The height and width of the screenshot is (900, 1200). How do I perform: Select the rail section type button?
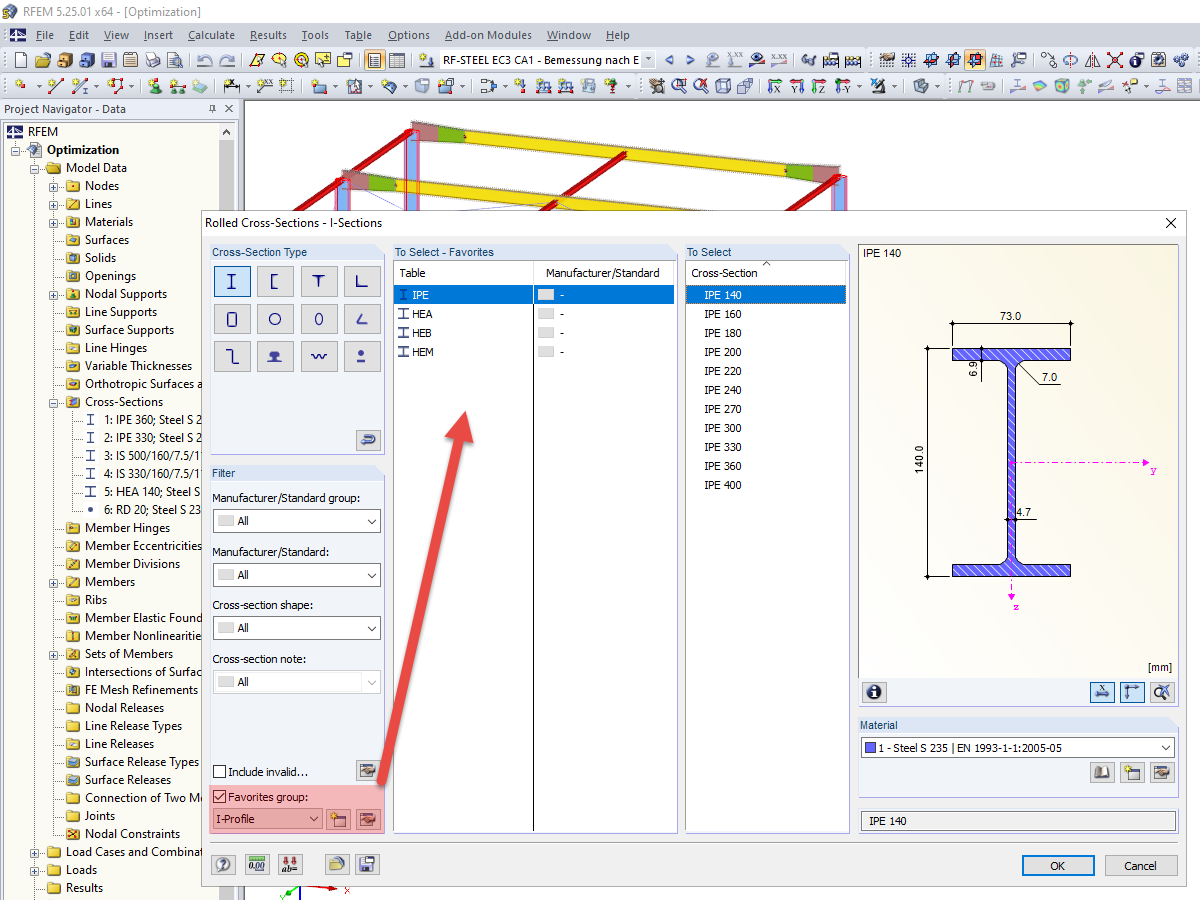click(x=275, y=357)
